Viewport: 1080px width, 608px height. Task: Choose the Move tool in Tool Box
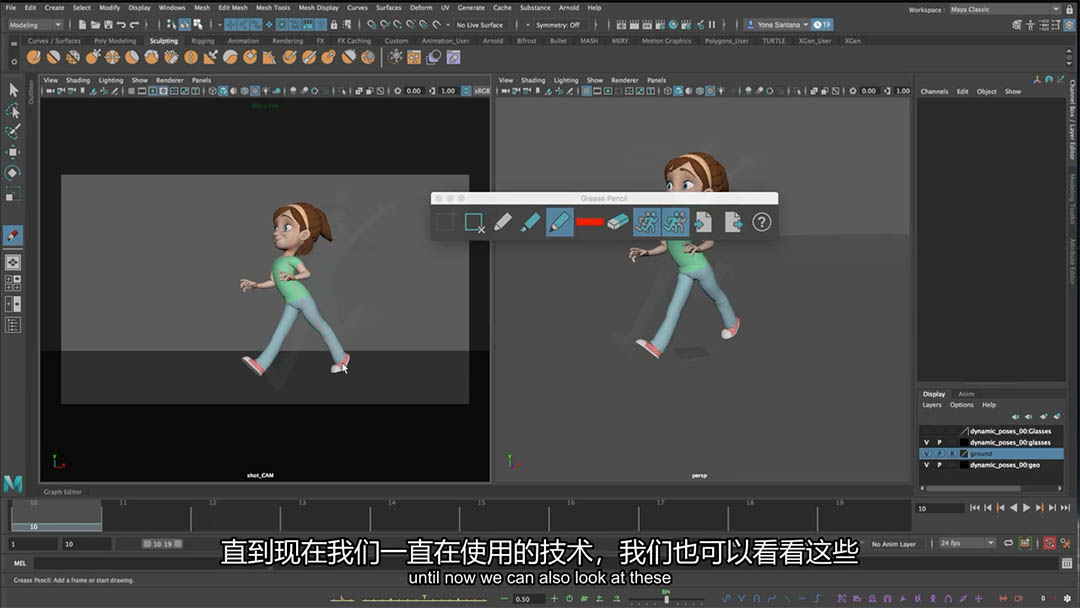click(12, 151)
